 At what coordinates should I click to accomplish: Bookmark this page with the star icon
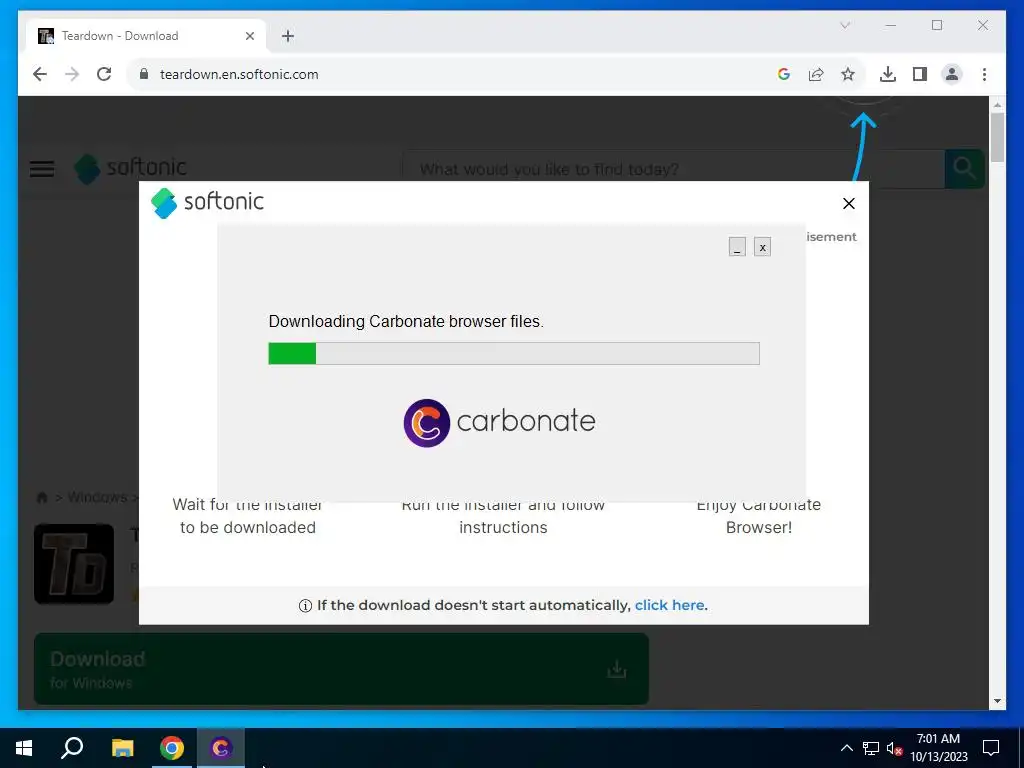click(x=848, y=74)
